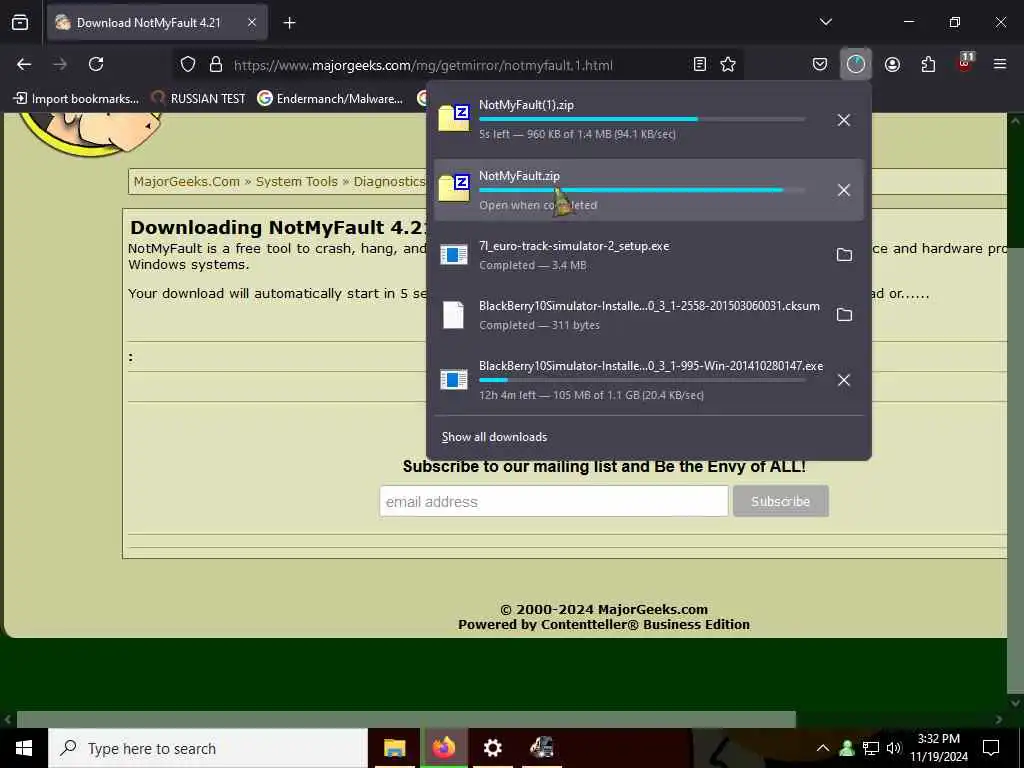Image resolution: width=1024 pixels, height=768 pixels.
Task: Close the Download NotMyFault 4.21 tab
Action: (x=251, y=22)
